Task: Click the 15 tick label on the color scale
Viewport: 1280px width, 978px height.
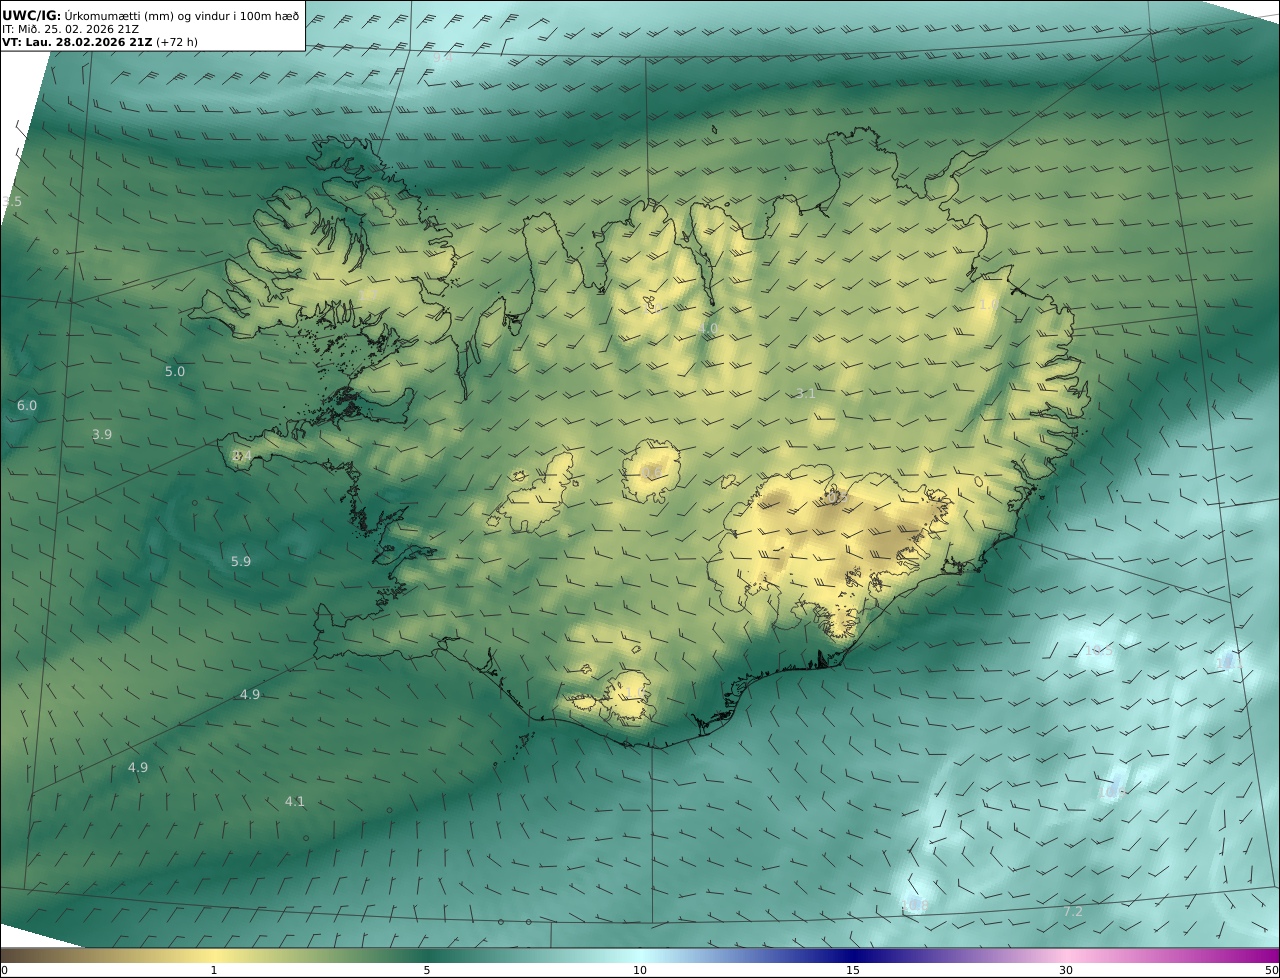Action: click(x=853, y=970)
